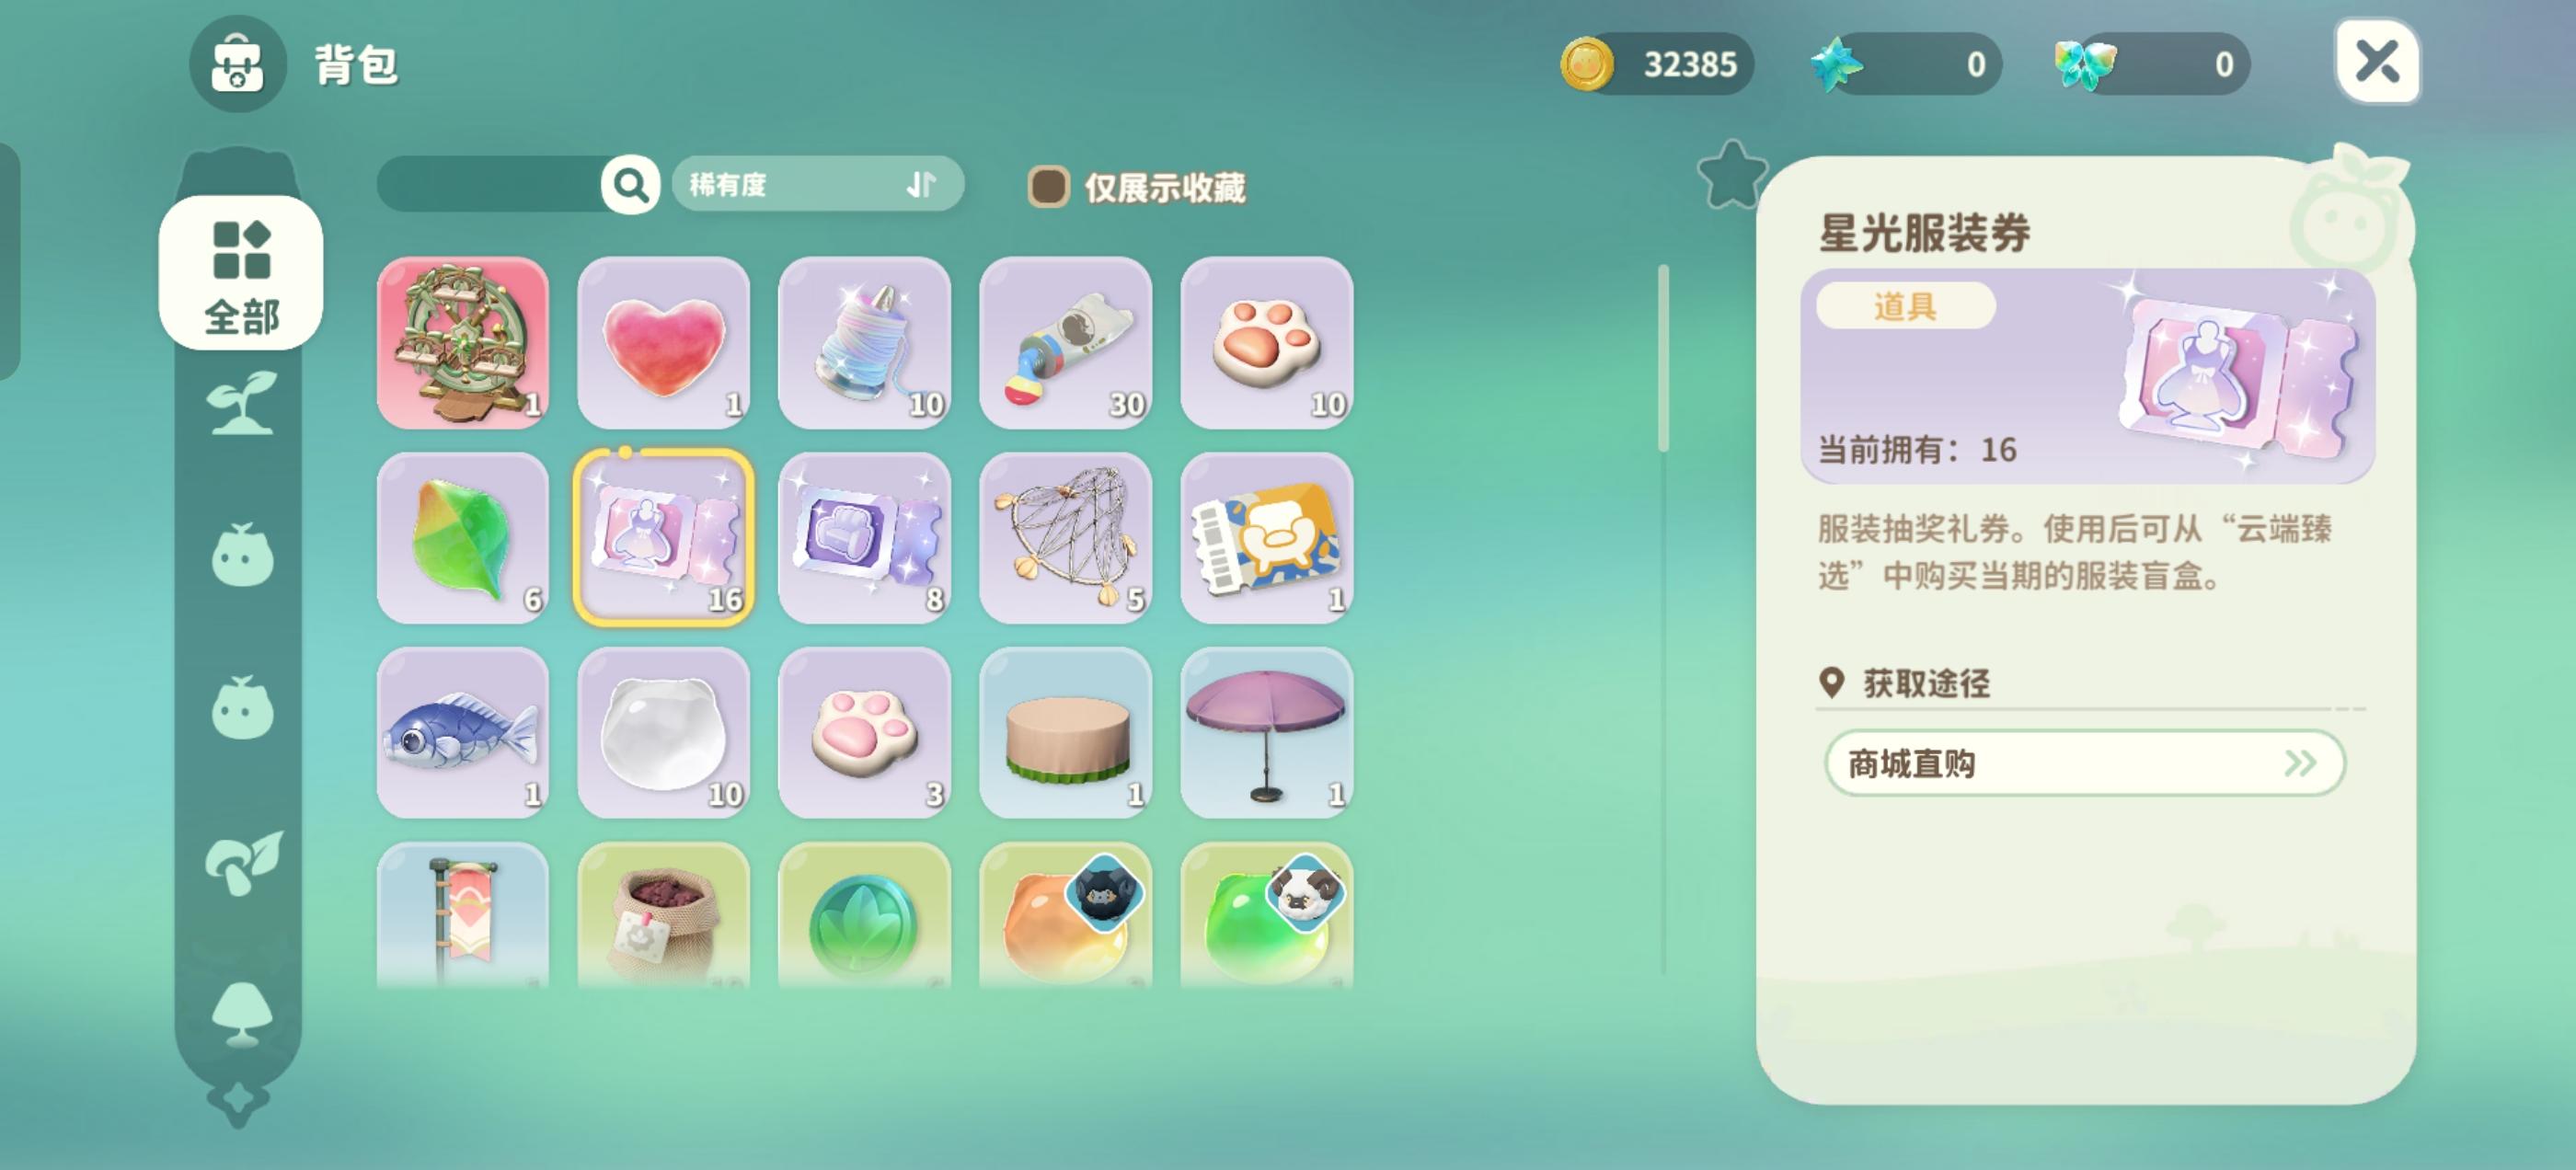Open 商城直购 with the double chevron
The height and width of the screenshot is (1170, 2576).
tap(2084, 763)
